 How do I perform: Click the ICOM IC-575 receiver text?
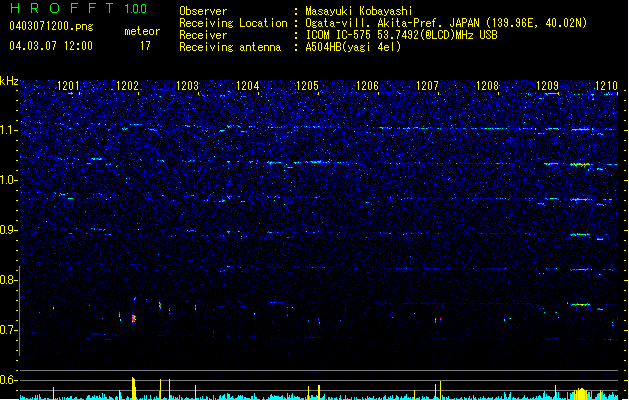point(401,35)
